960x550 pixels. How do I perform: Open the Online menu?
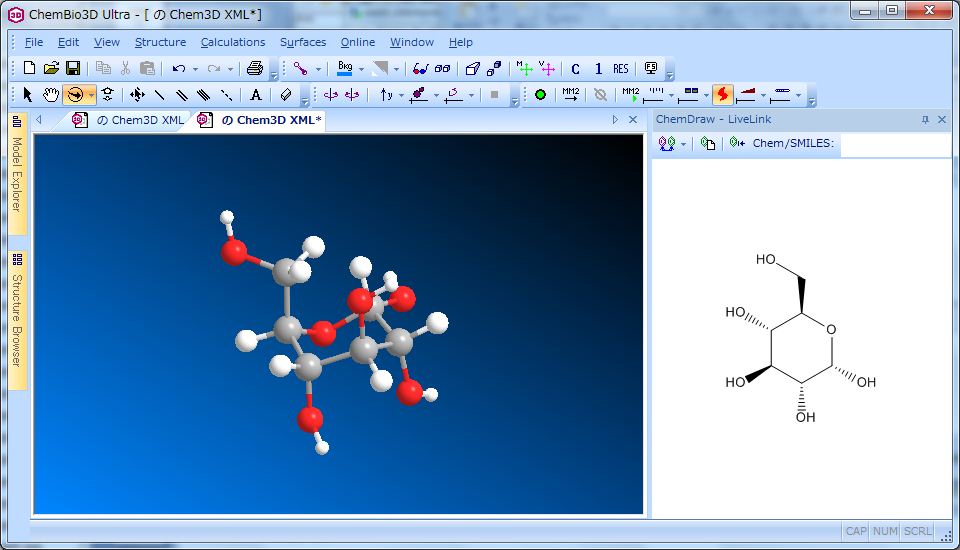[x=358, y=42]
